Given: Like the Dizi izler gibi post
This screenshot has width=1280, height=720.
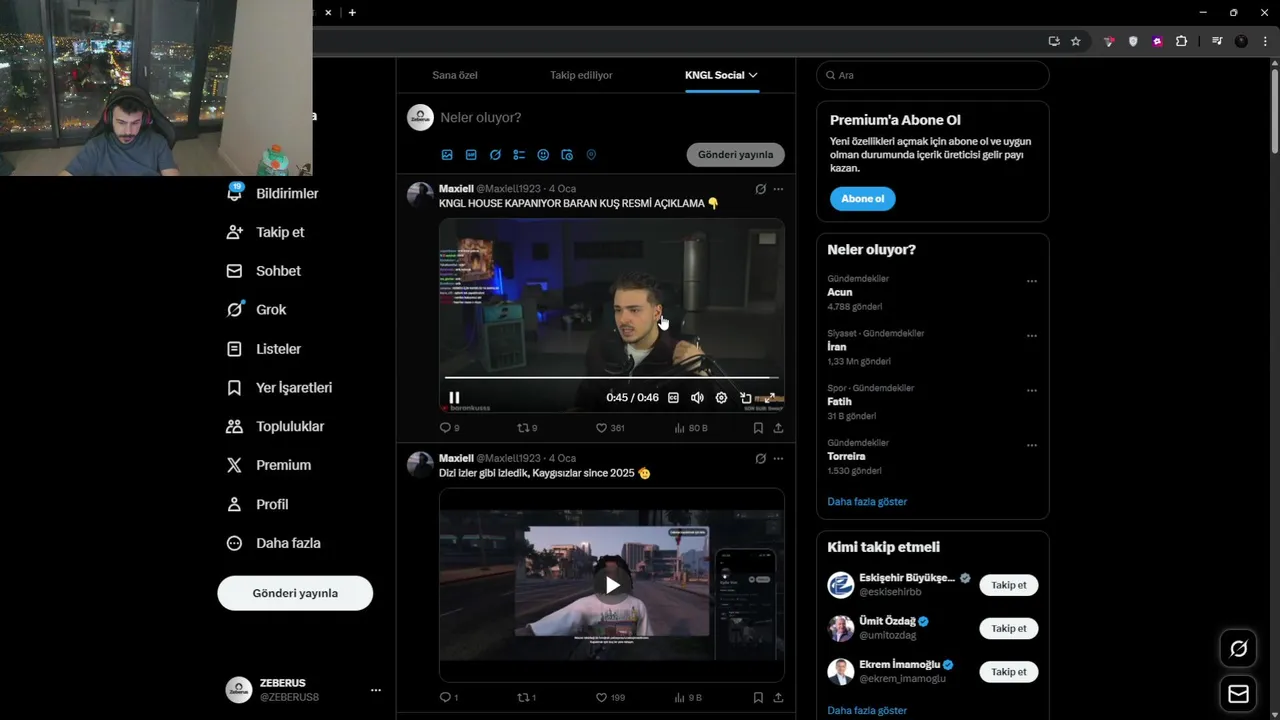Looking at the screenshot, I should tap(609, 697).
